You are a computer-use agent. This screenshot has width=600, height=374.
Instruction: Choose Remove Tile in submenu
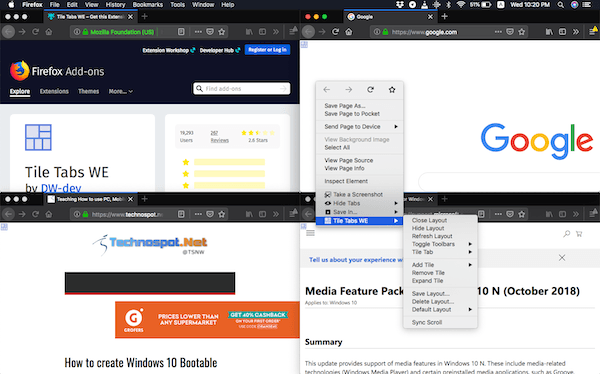coord(428,273)
